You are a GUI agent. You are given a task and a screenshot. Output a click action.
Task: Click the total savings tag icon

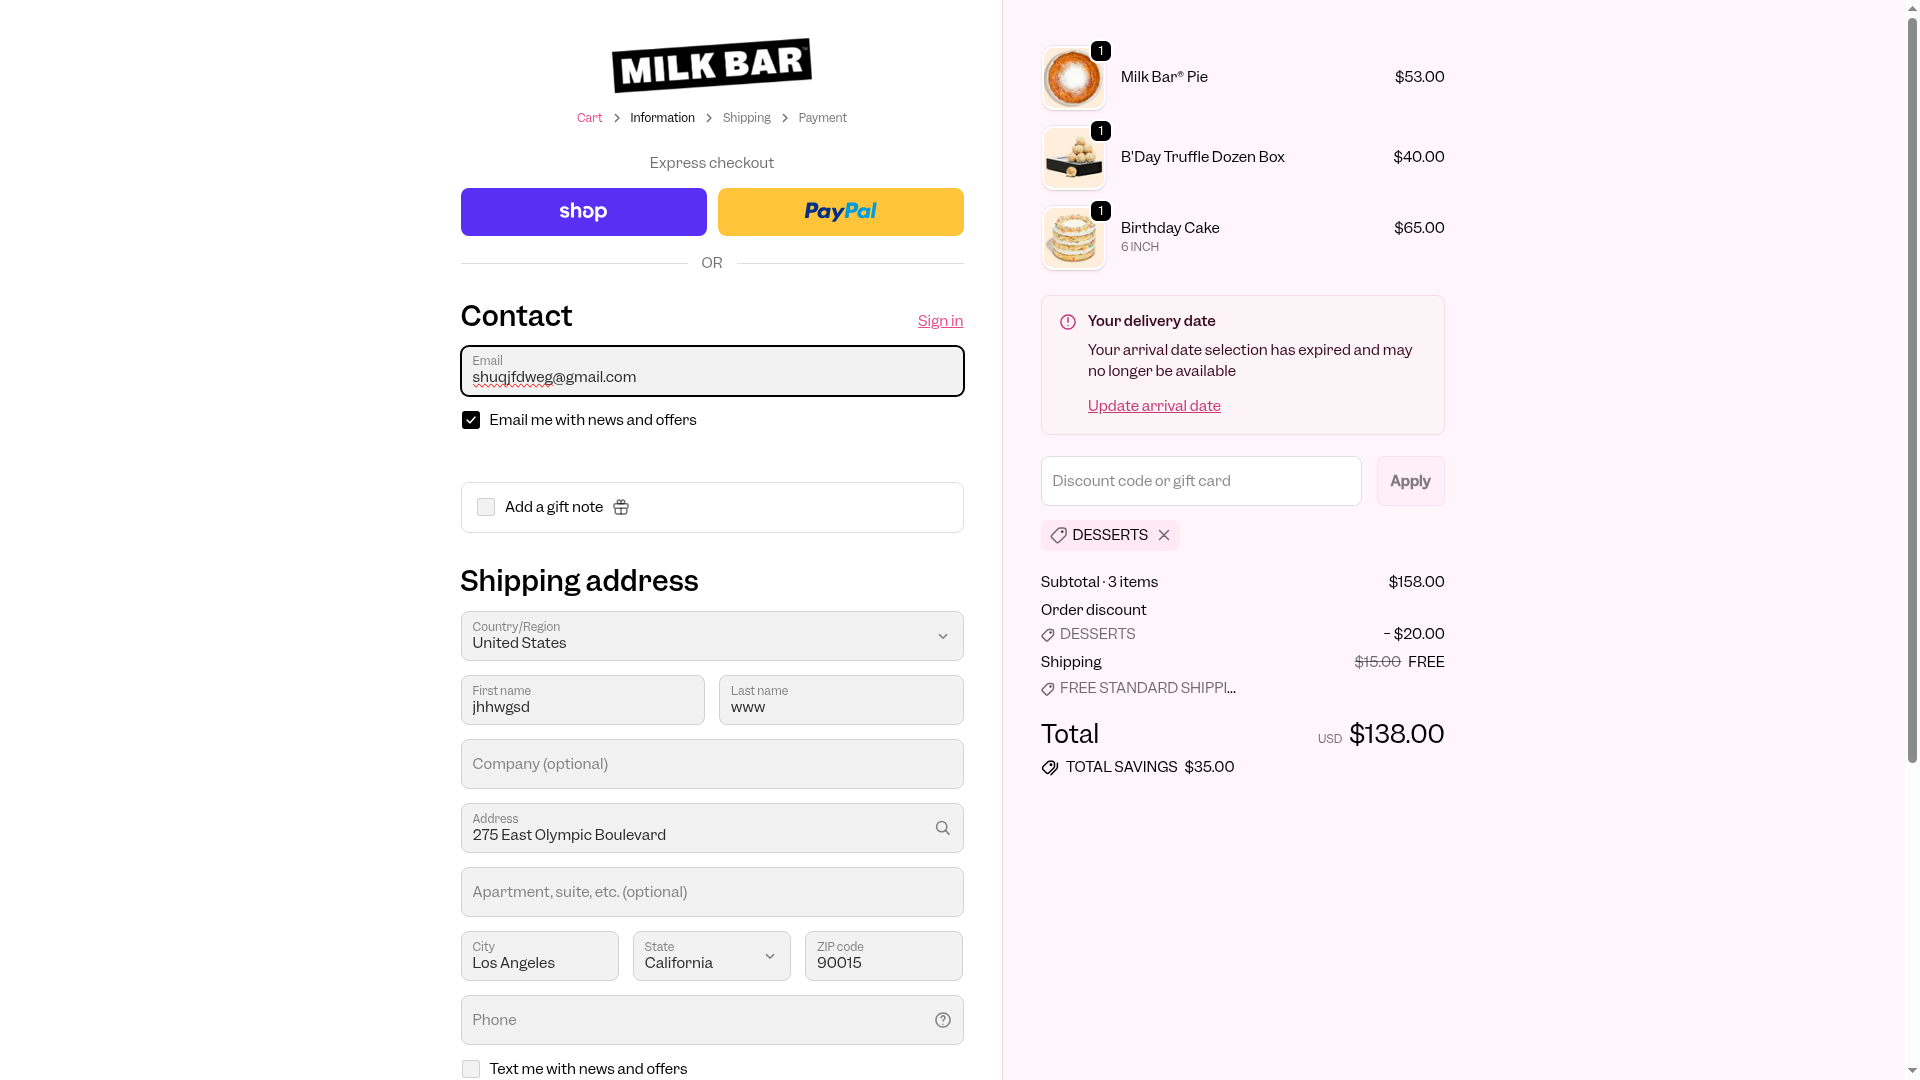(x=1050, y=768)
